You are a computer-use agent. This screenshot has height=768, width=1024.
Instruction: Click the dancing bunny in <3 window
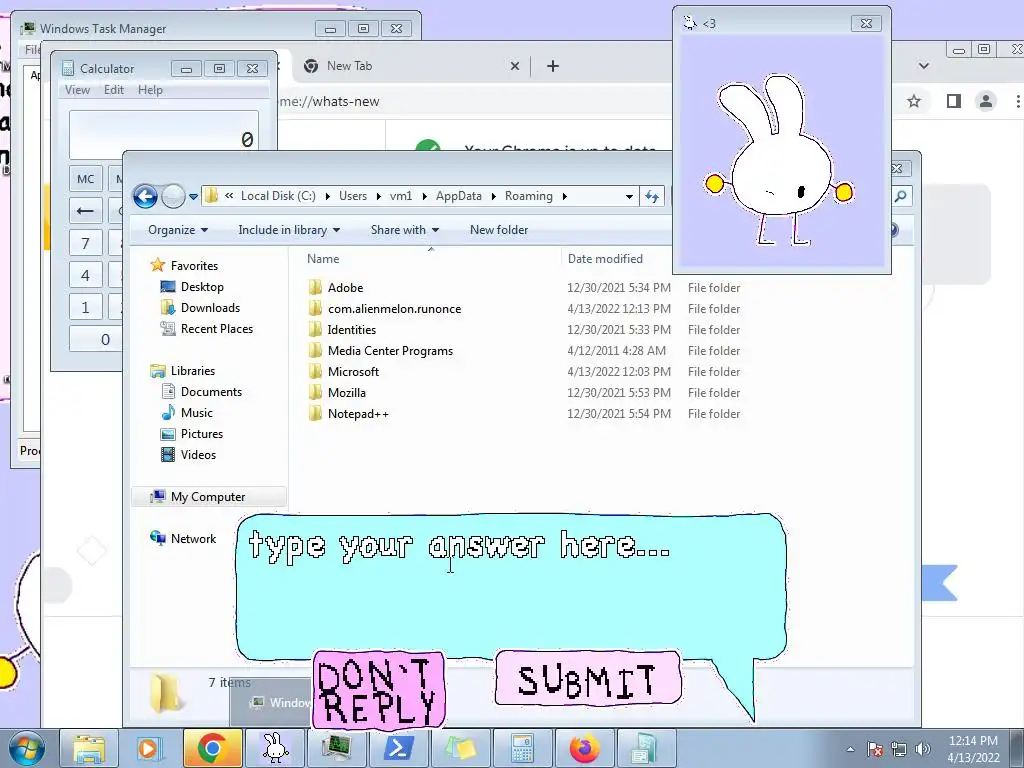(x=778, y=161)
